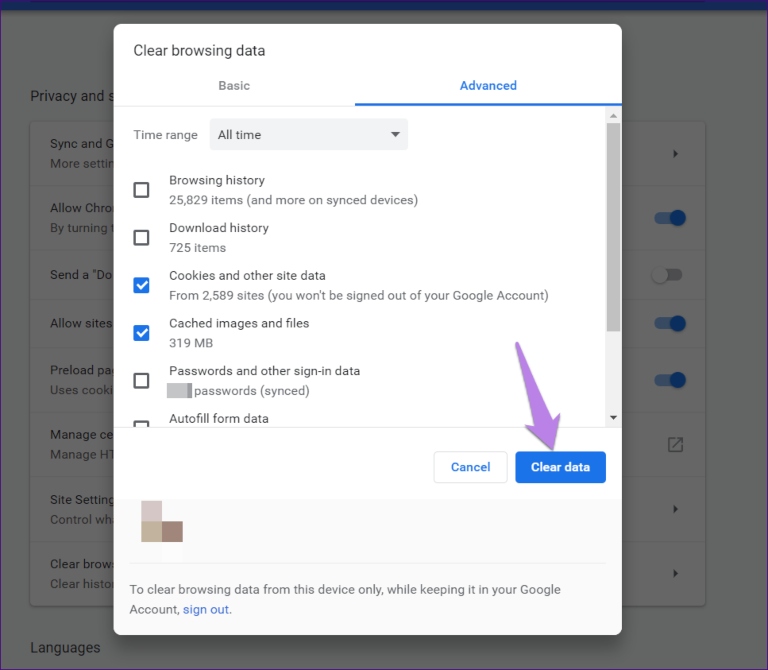Uncheck Cached images and files

click(142, 333)
